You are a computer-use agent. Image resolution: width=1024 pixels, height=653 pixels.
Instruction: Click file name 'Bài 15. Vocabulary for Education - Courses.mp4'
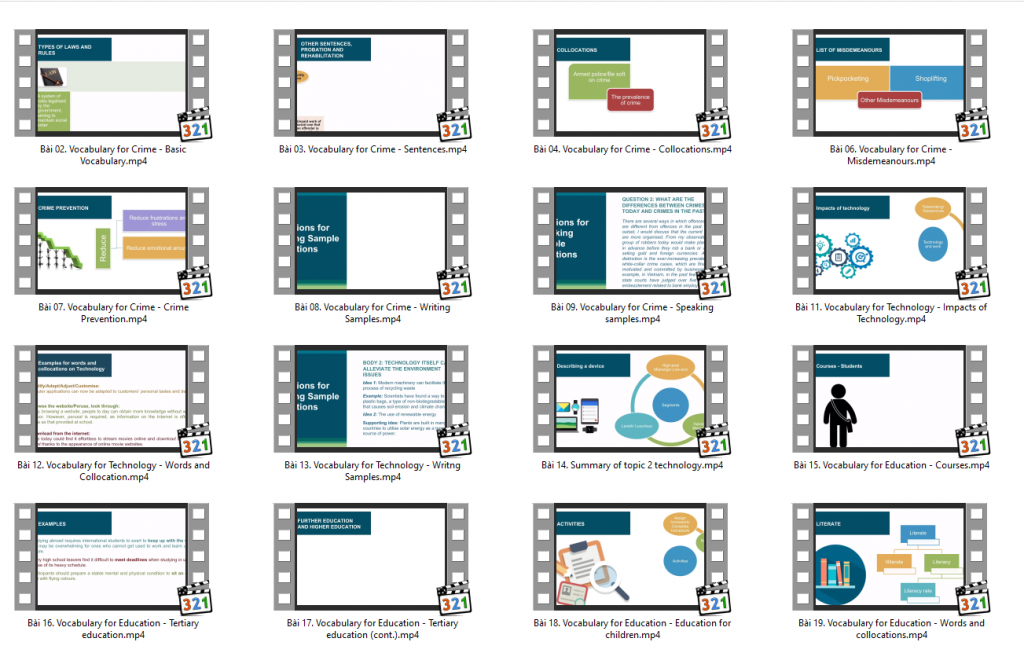pyautogui.click(x=890, y=465)
